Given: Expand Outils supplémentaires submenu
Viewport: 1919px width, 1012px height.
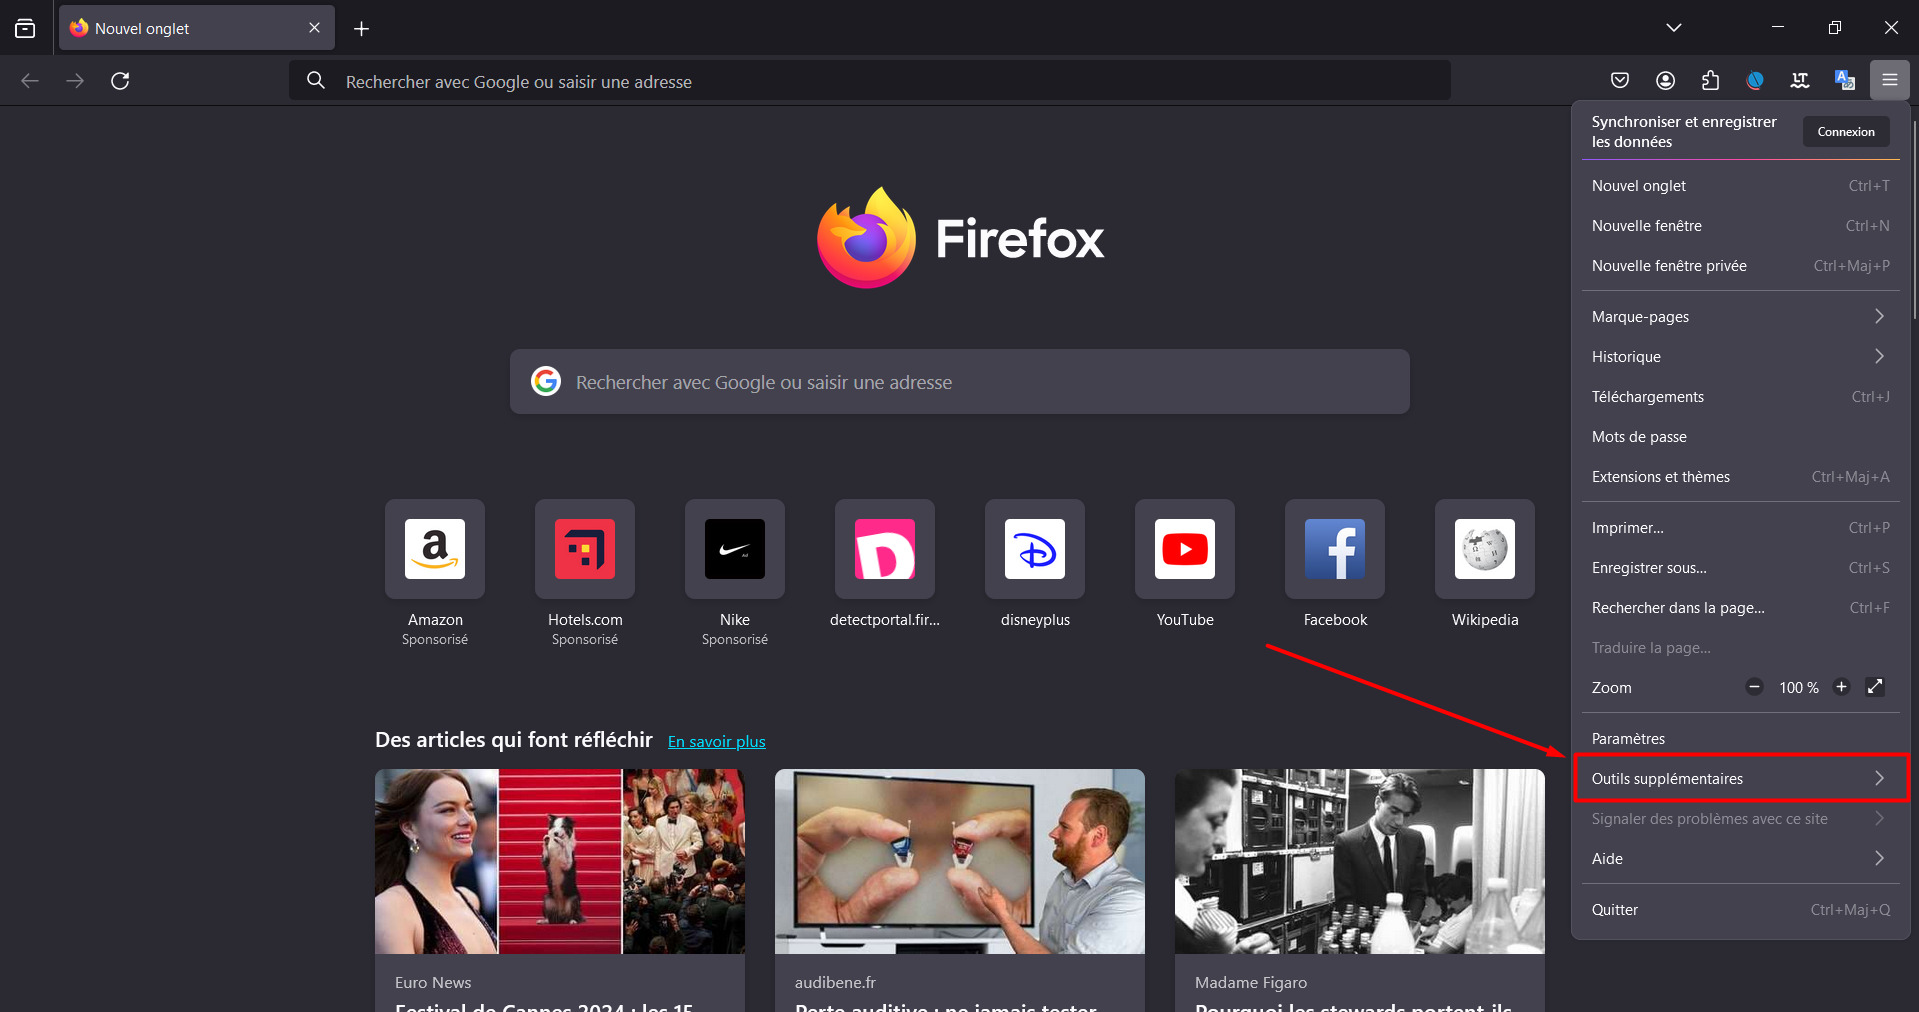Looking at the screenshot, I should [1740, 779].
